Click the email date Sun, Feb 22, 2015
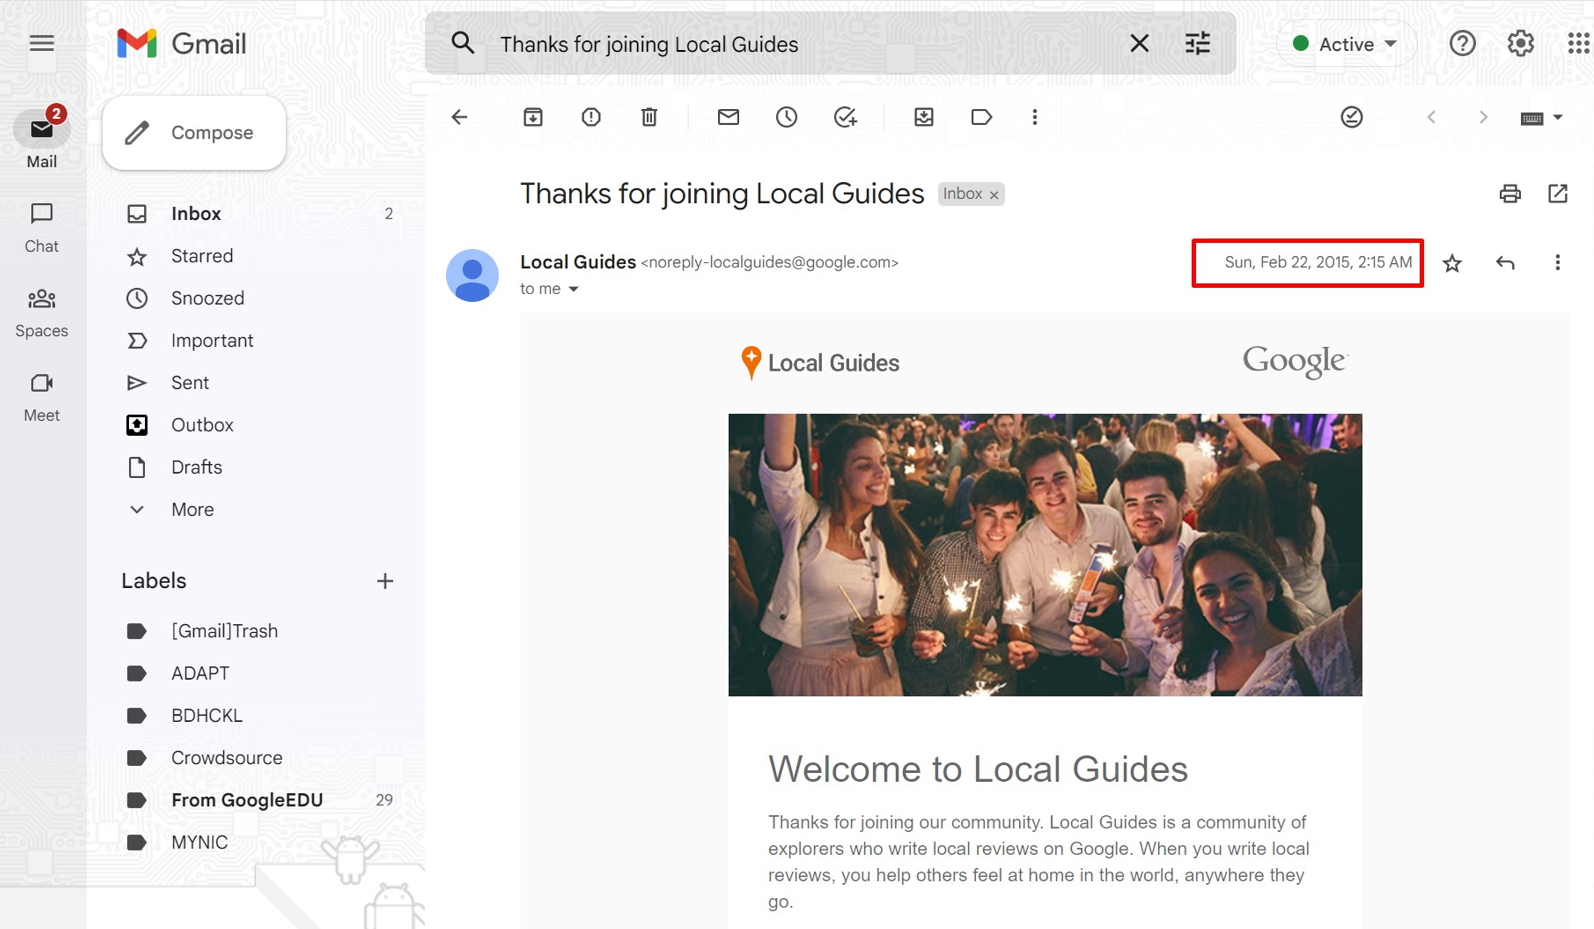This screenshot has height=929, width=1594. pyautogui.click(x=1318, y=262)
